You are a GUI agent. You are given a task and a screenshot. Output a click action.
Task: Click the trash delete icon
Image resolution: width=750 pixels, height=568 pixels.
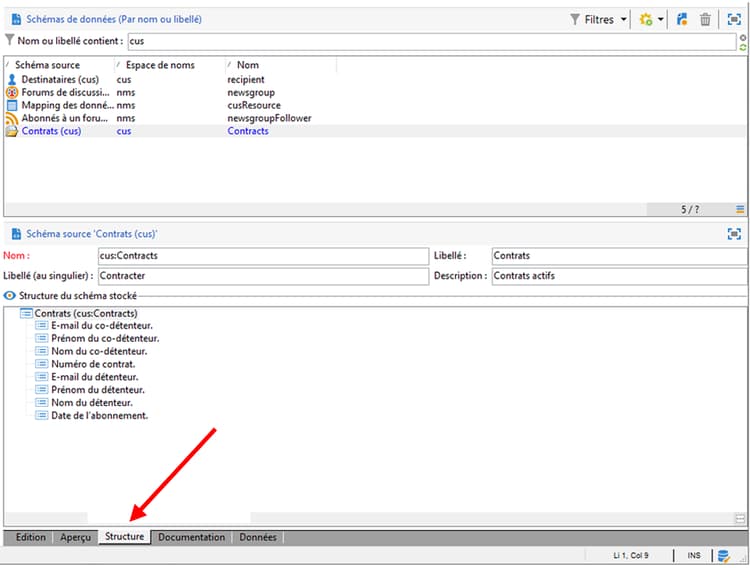coord(705,20)
